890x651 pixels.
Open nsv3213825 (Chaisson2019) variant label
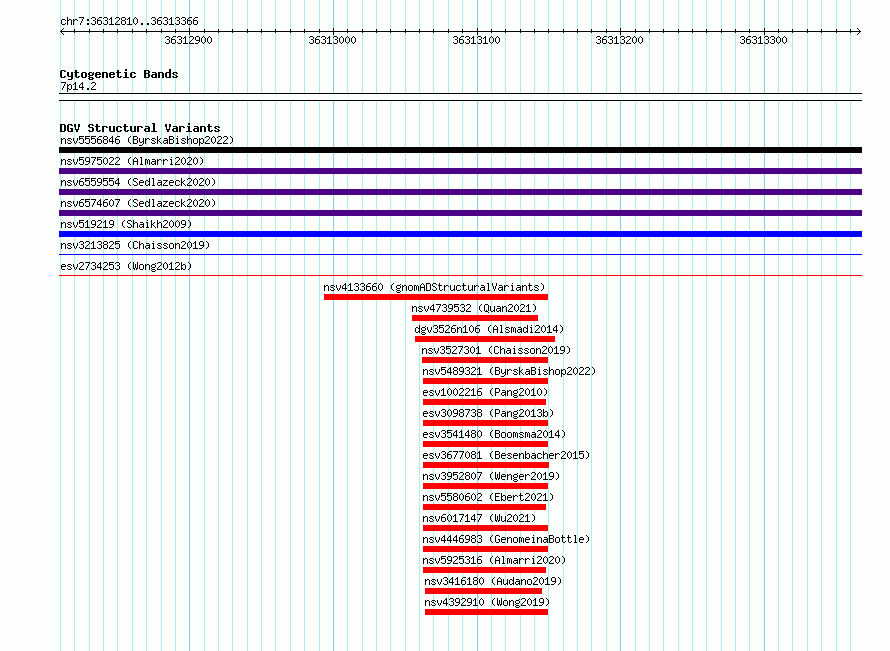(135, 245)
